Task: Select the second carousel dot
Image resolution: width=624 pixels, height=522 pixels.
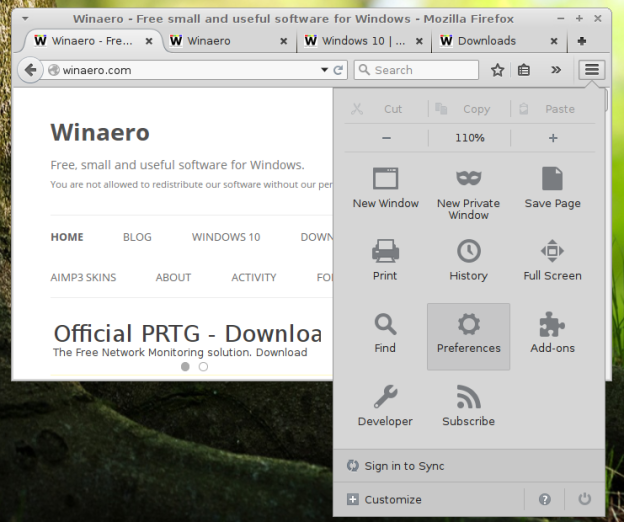Action: (203, 367)
